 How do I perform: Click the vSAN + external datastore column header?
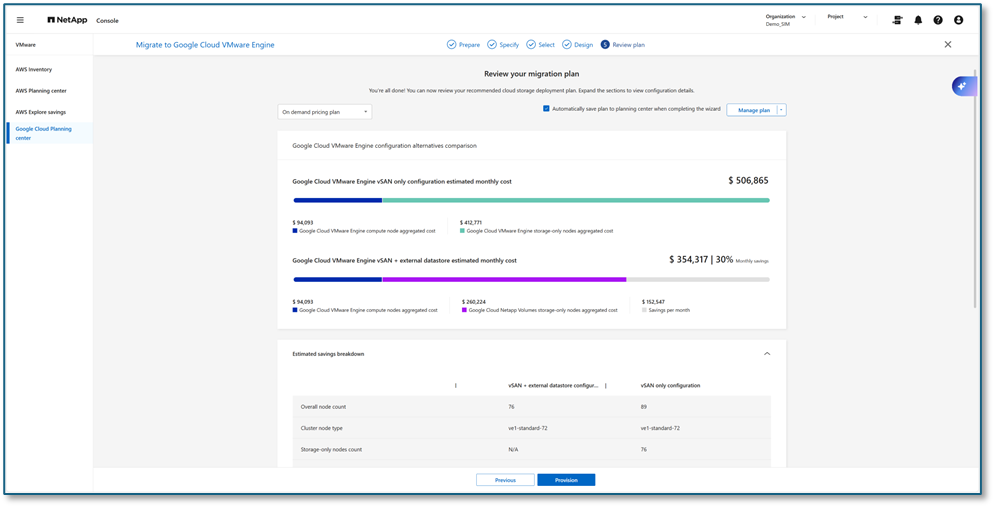[x=553, y=385]
